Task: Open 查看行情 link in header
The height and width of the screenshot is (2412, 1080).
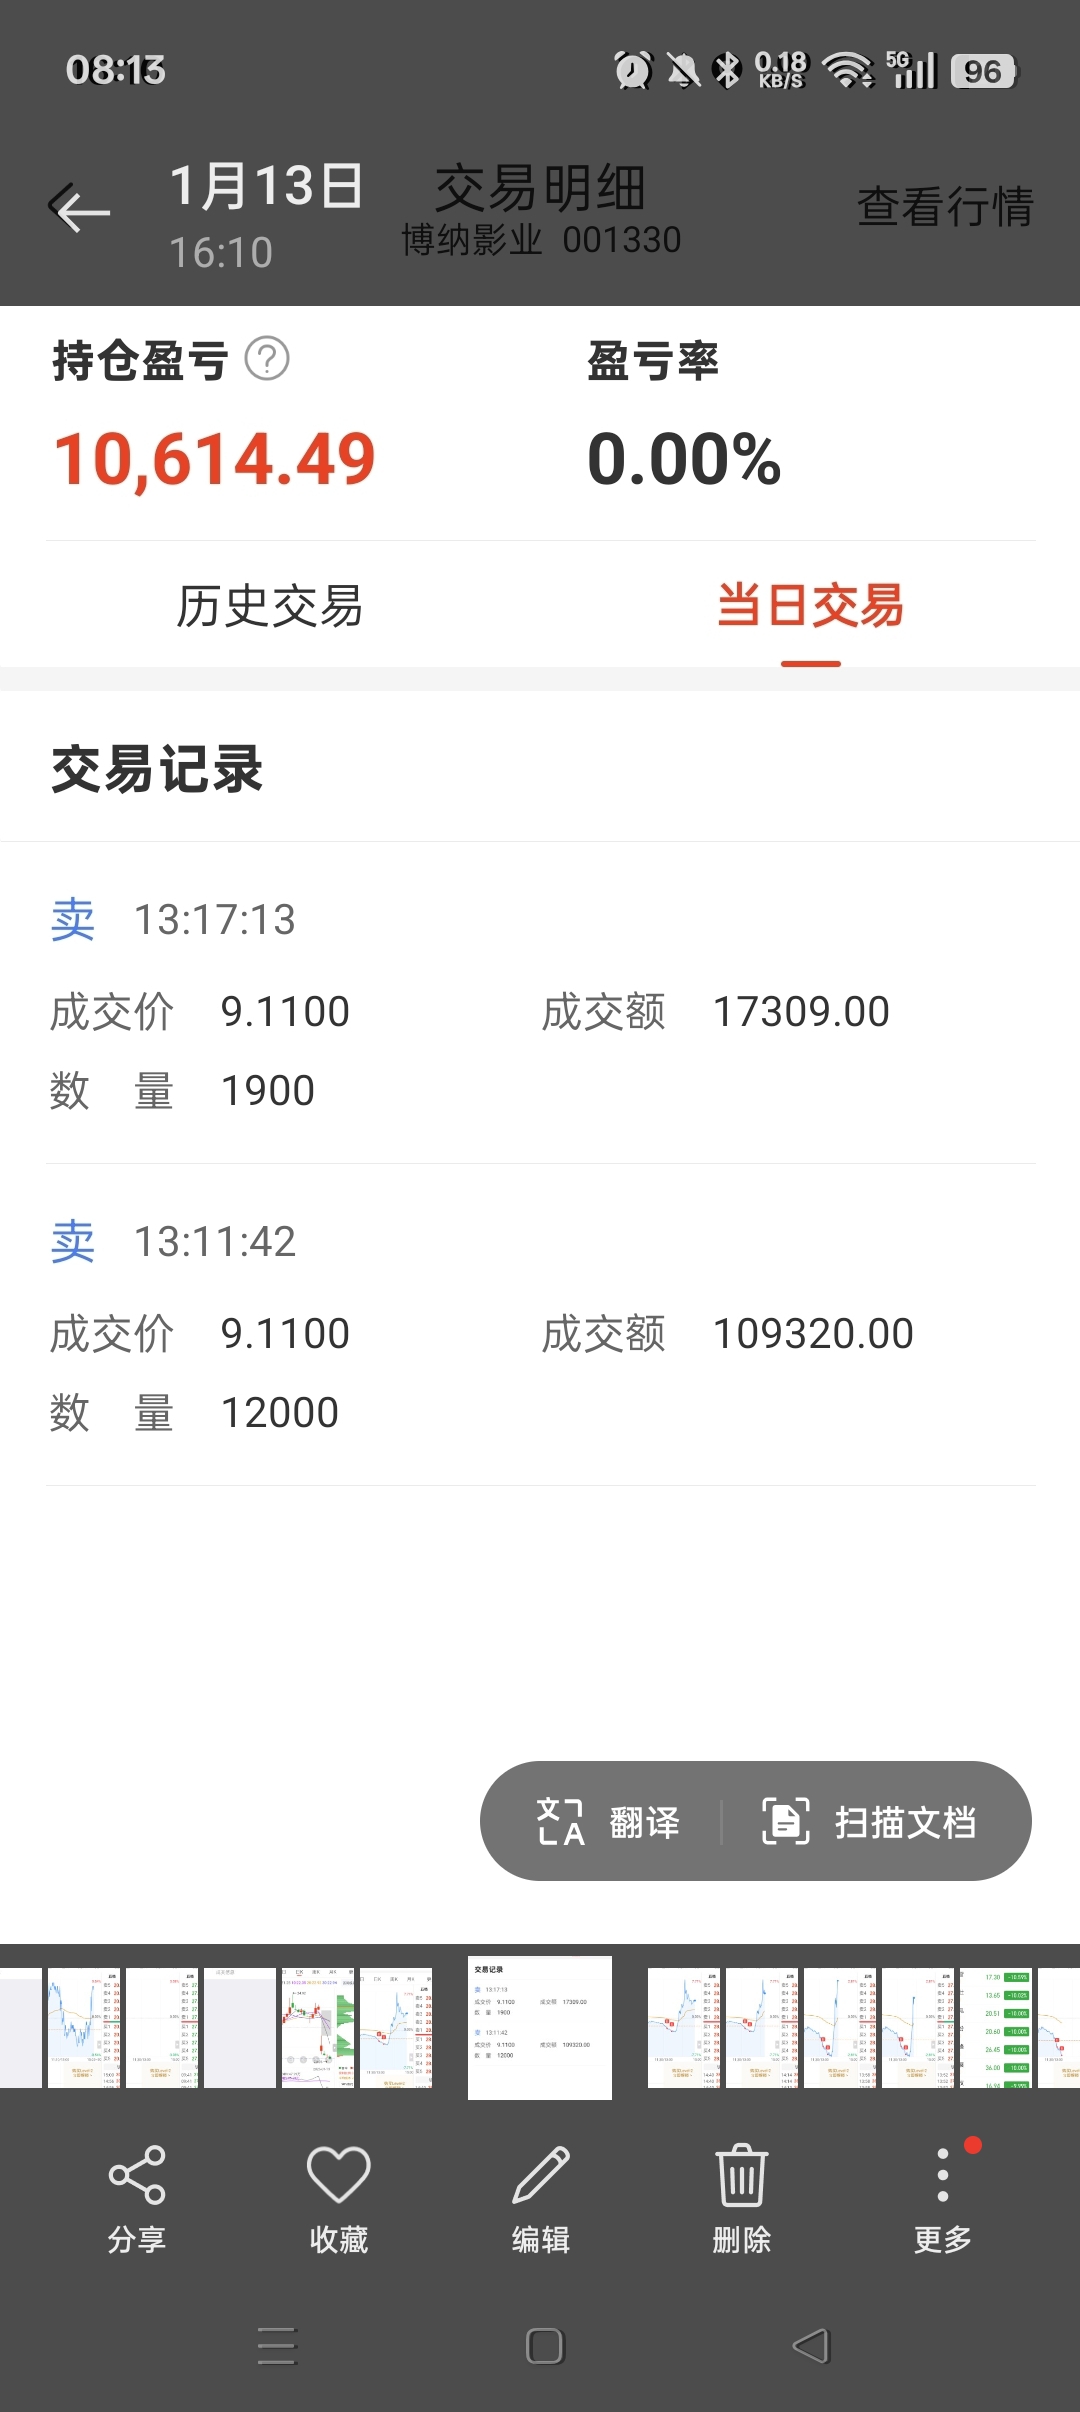Action: [x=945, y=207]
